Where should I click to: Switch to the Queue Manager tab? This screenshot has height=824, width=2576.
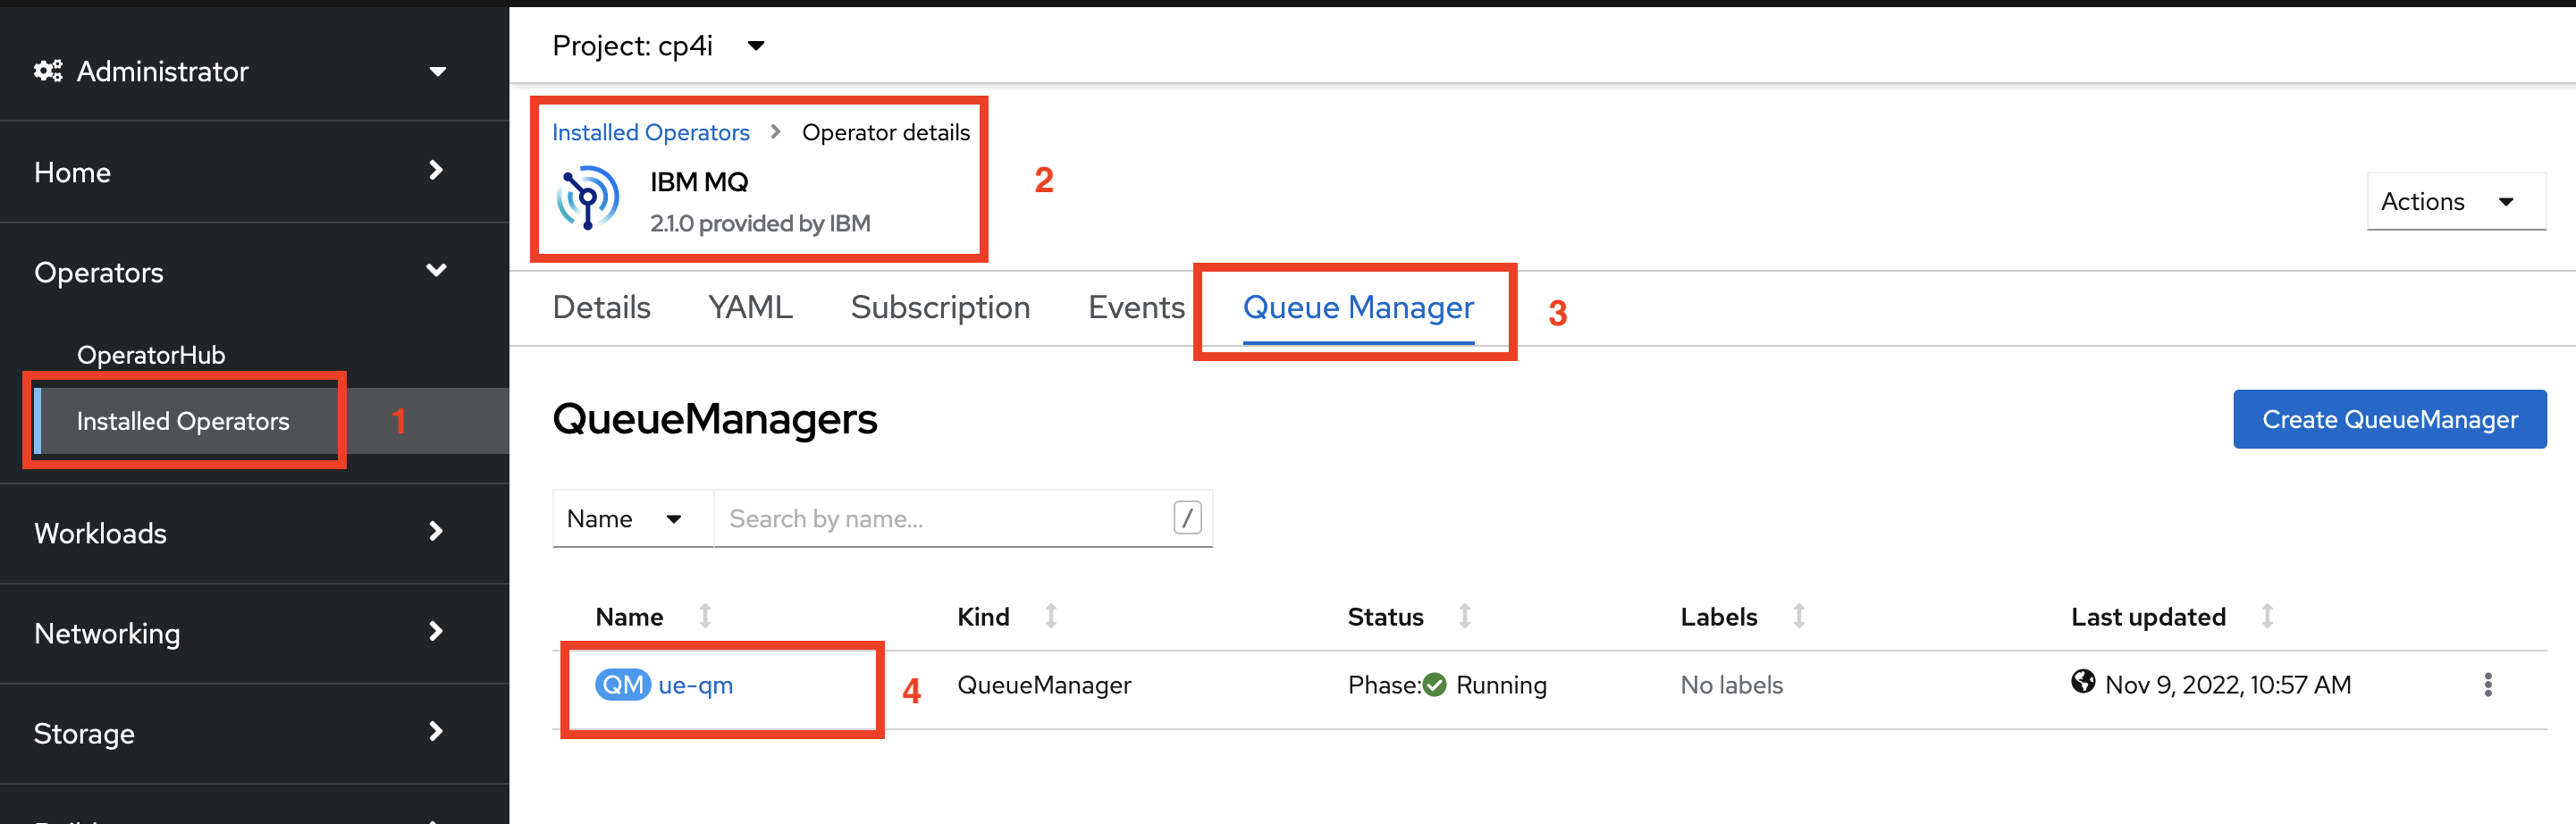tap(1358, 307)
